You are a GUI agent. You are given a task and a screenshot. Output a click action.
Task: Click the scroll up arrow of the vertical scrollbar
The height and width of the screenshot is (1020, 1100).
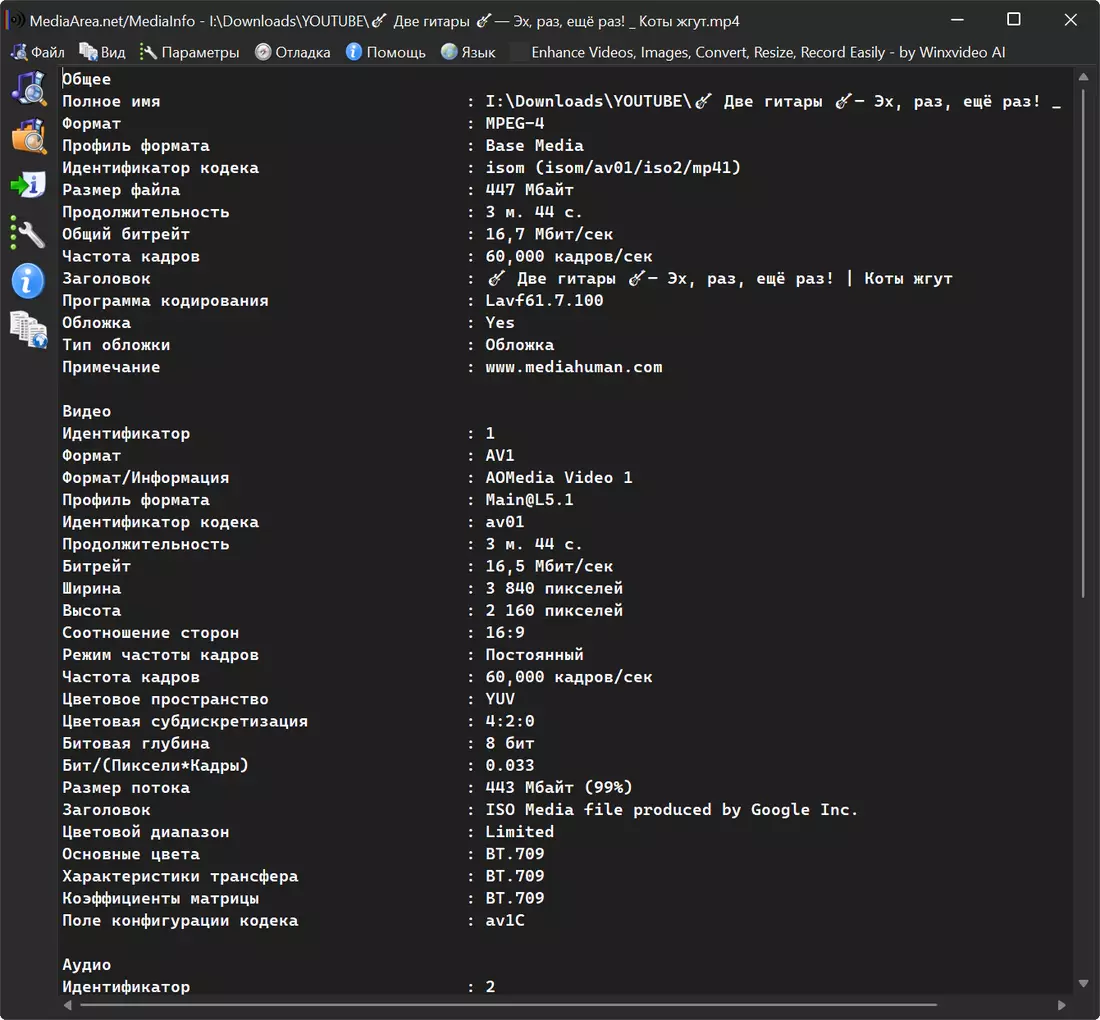[1082, 76]
